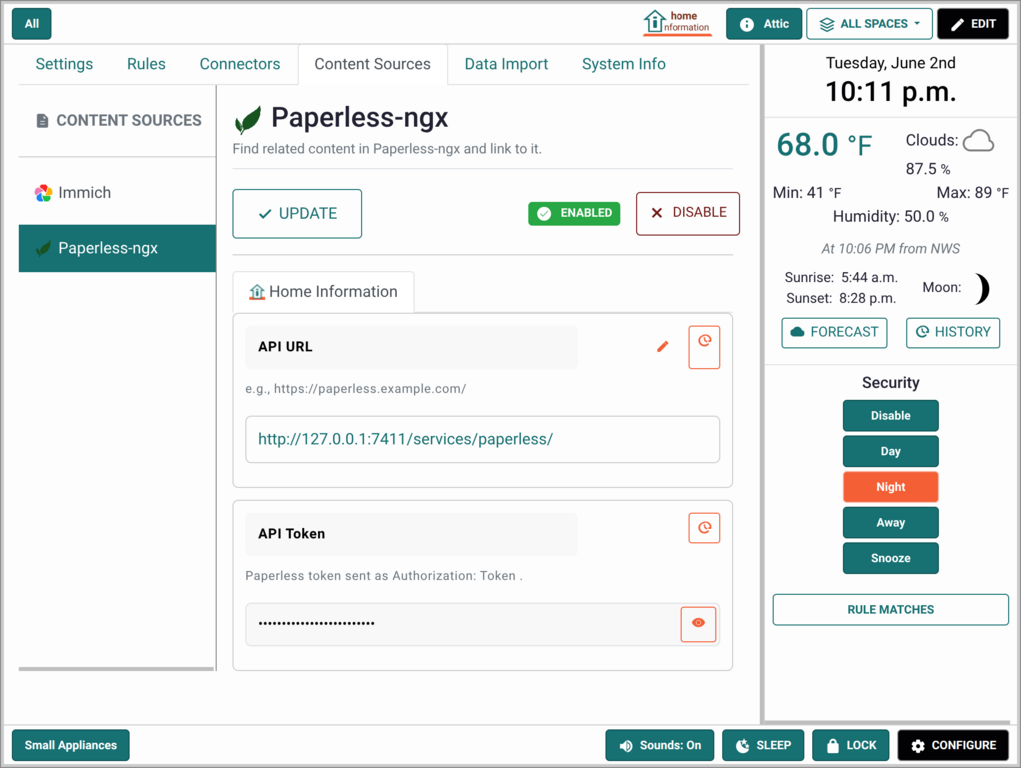The width and height of the screenshot is (1021, 768).
Task: Set security to Disable
Action: point(891,416)
